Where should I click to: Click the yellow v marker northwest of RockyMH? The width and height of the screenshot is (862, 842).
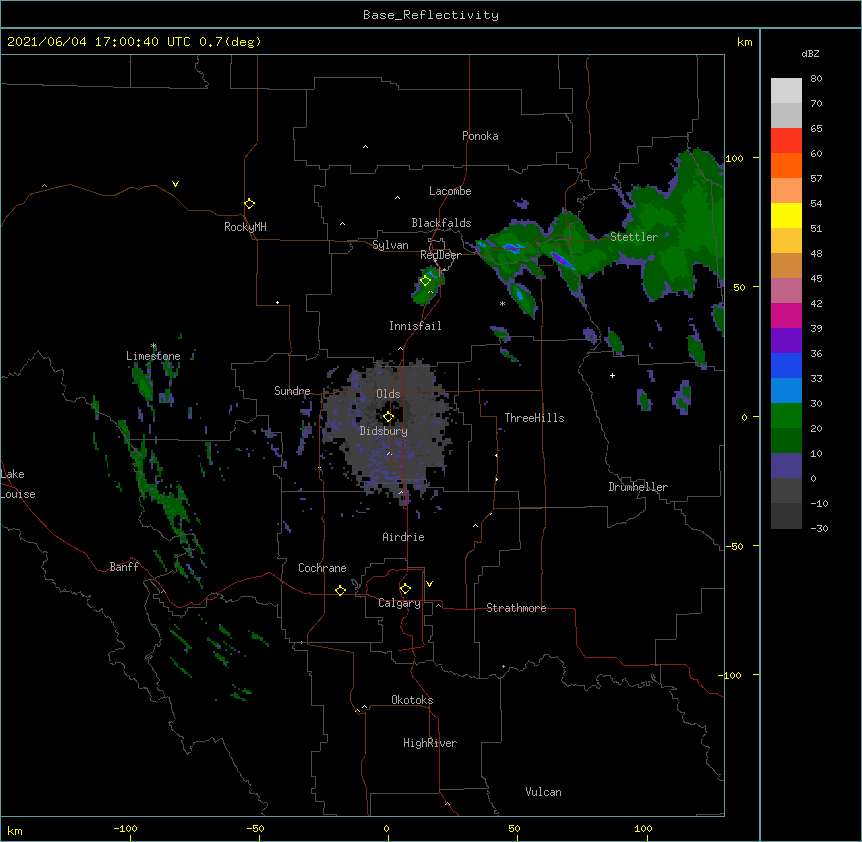pyautogui.click(x=175, y=184)
